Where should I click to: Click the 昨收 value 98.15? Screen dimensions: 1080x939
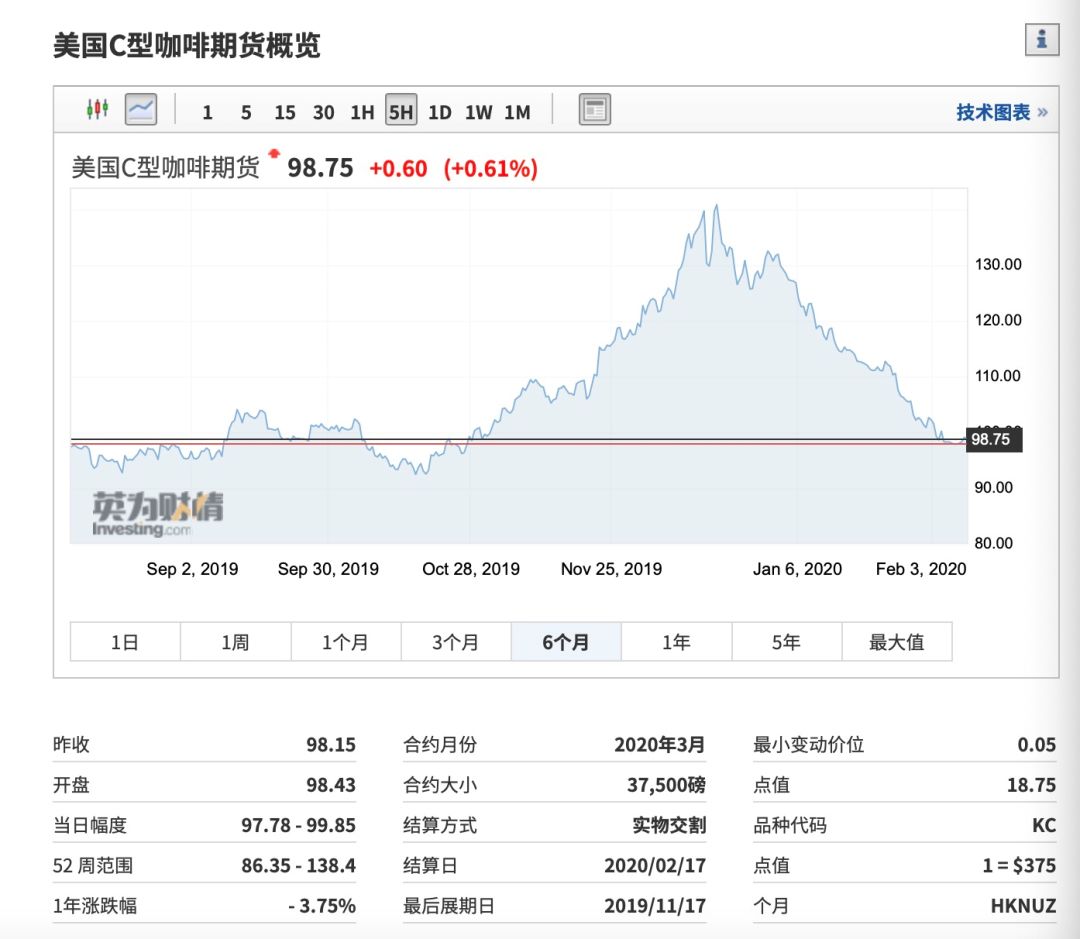(x=331, y=745)
